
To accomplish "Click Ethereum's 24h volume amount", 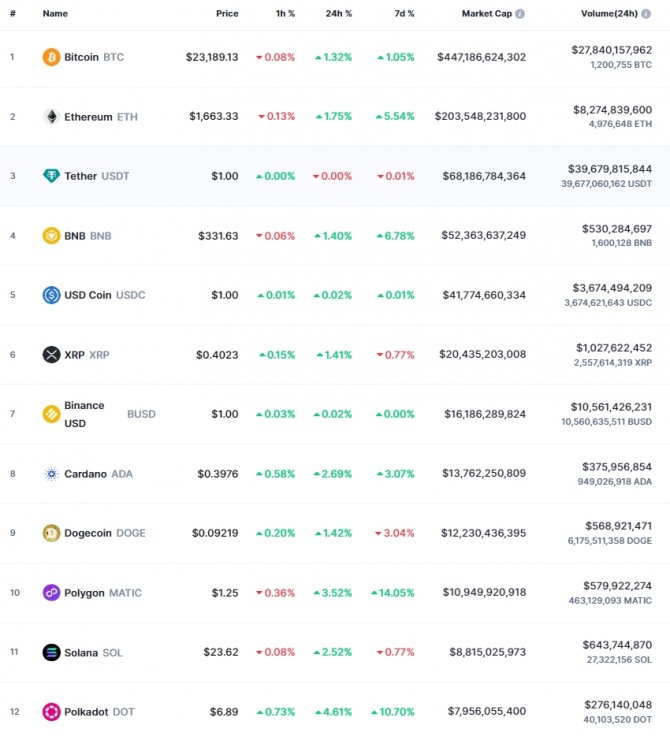I will [612, 110].
